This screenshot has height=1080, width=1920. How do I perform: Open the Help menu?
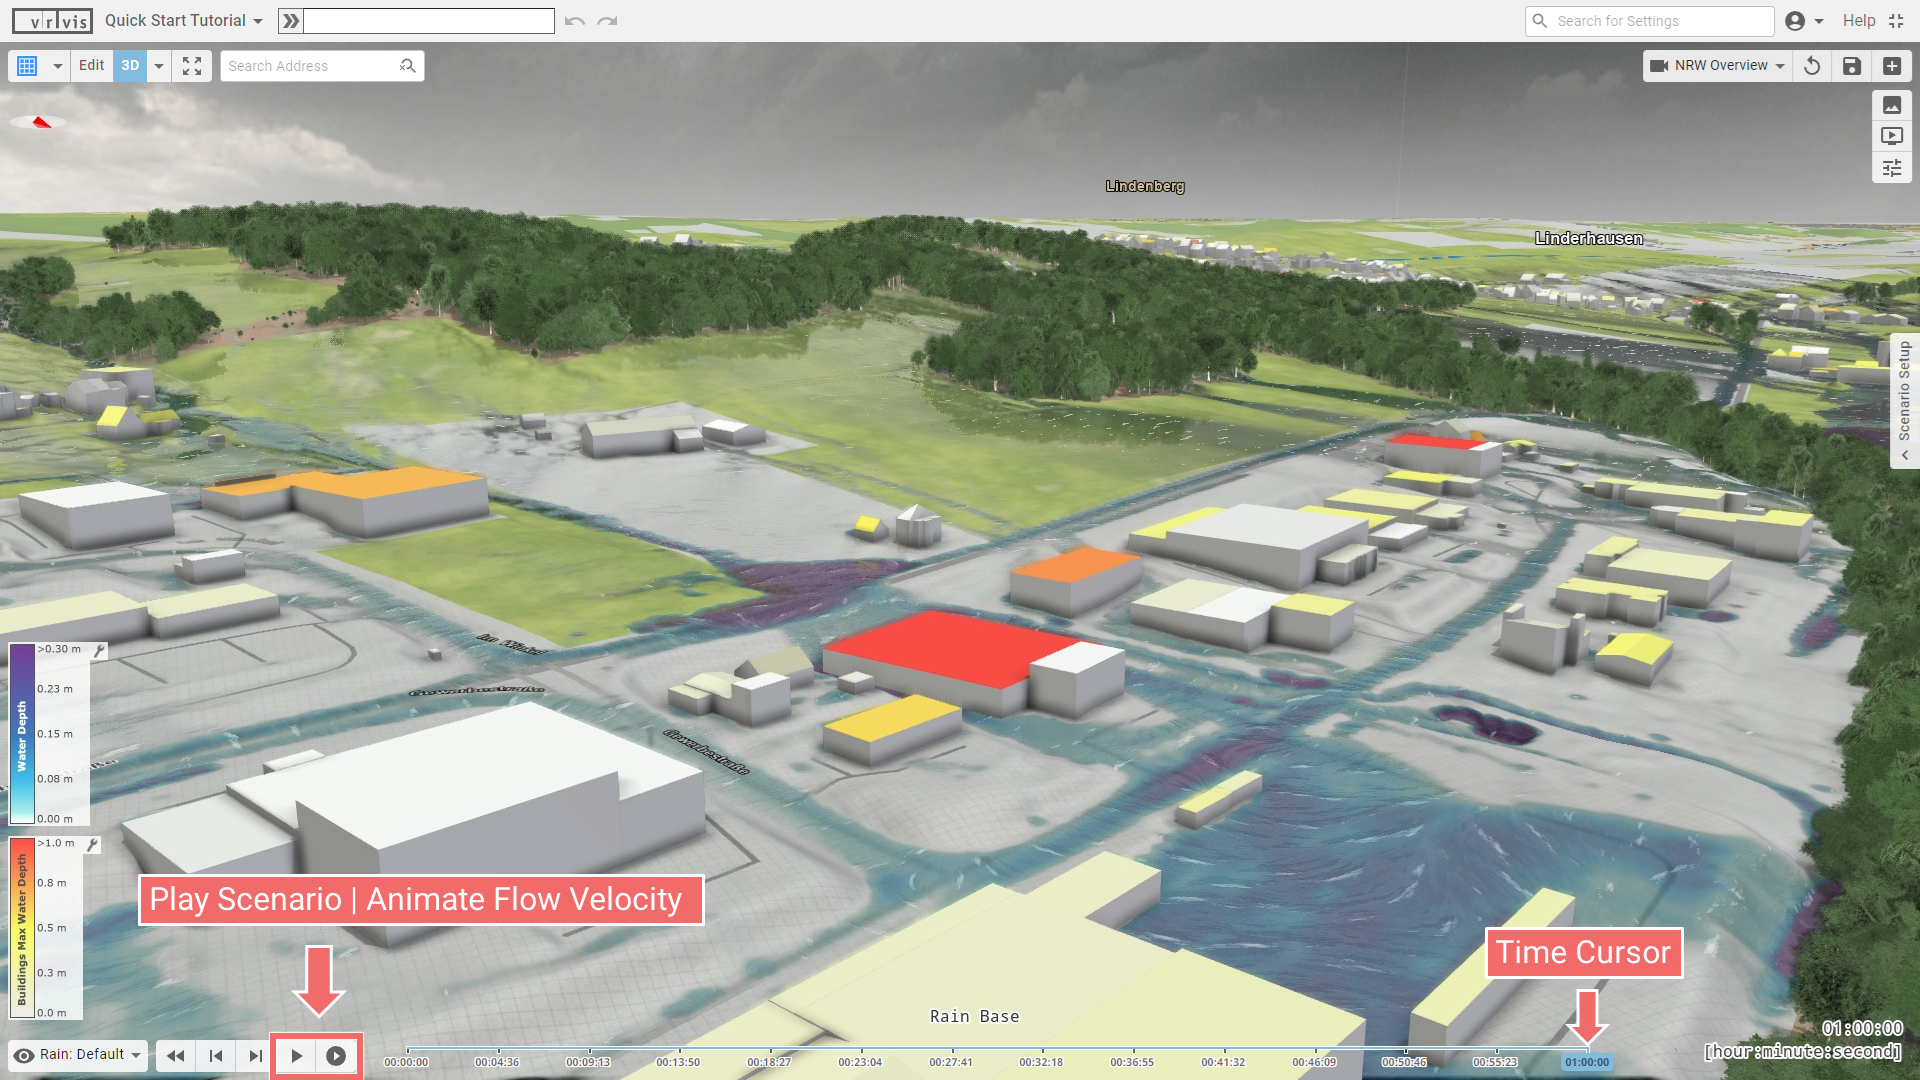[x=1859, y=20]
